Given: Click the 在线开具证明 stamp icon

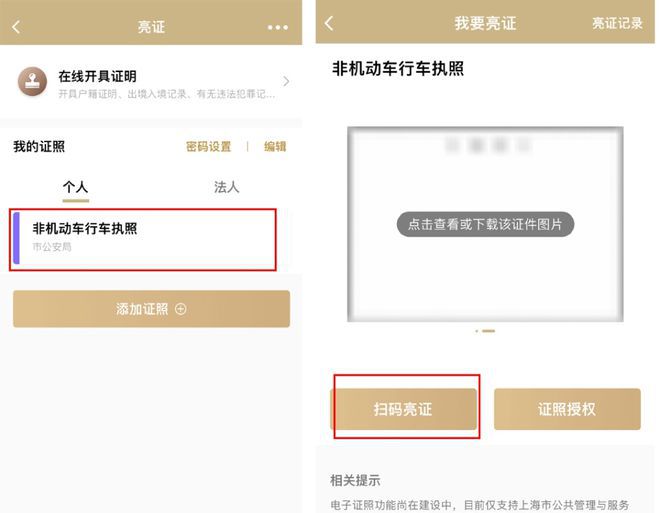Looking at the screenshot, I should click(x=32, y=81).
